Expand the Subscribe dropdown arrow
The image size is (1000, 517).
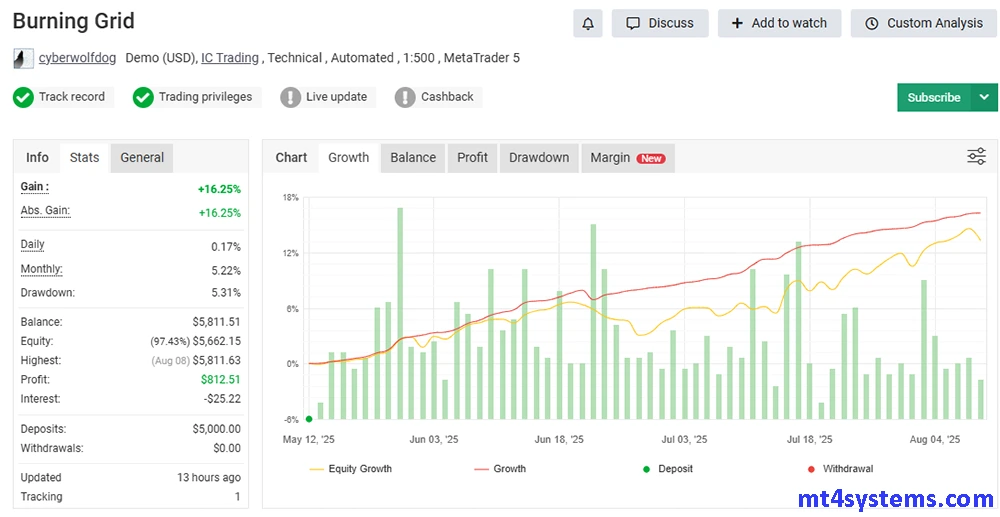[x=984, y=97]
